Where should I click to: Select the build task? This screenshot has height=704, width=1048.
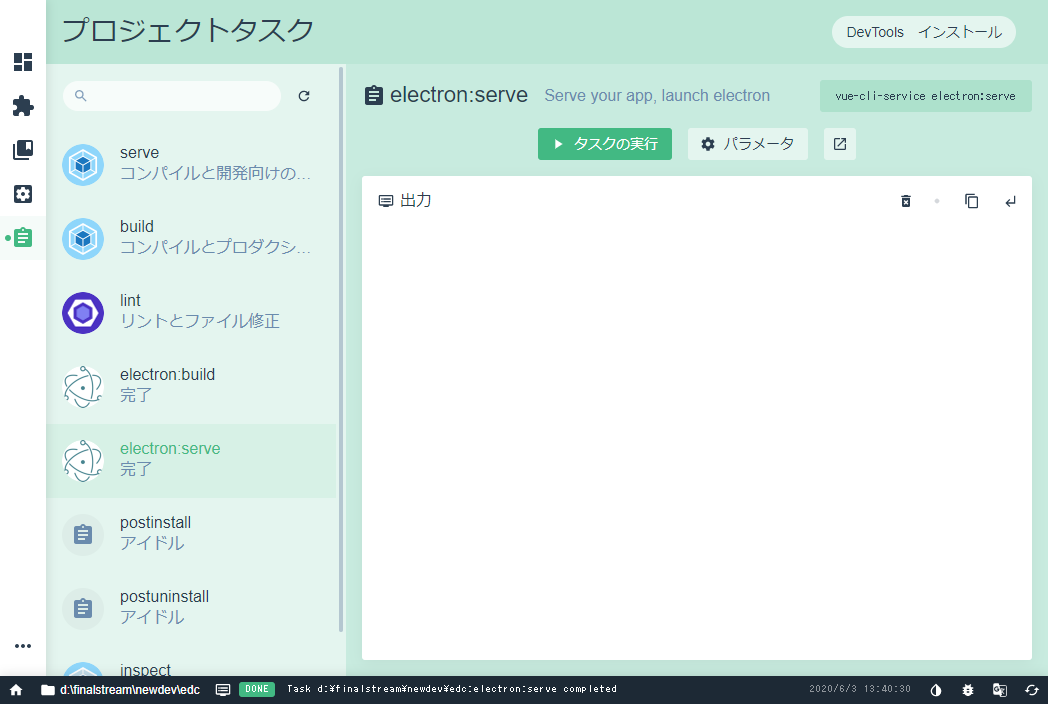pos(191,239)
